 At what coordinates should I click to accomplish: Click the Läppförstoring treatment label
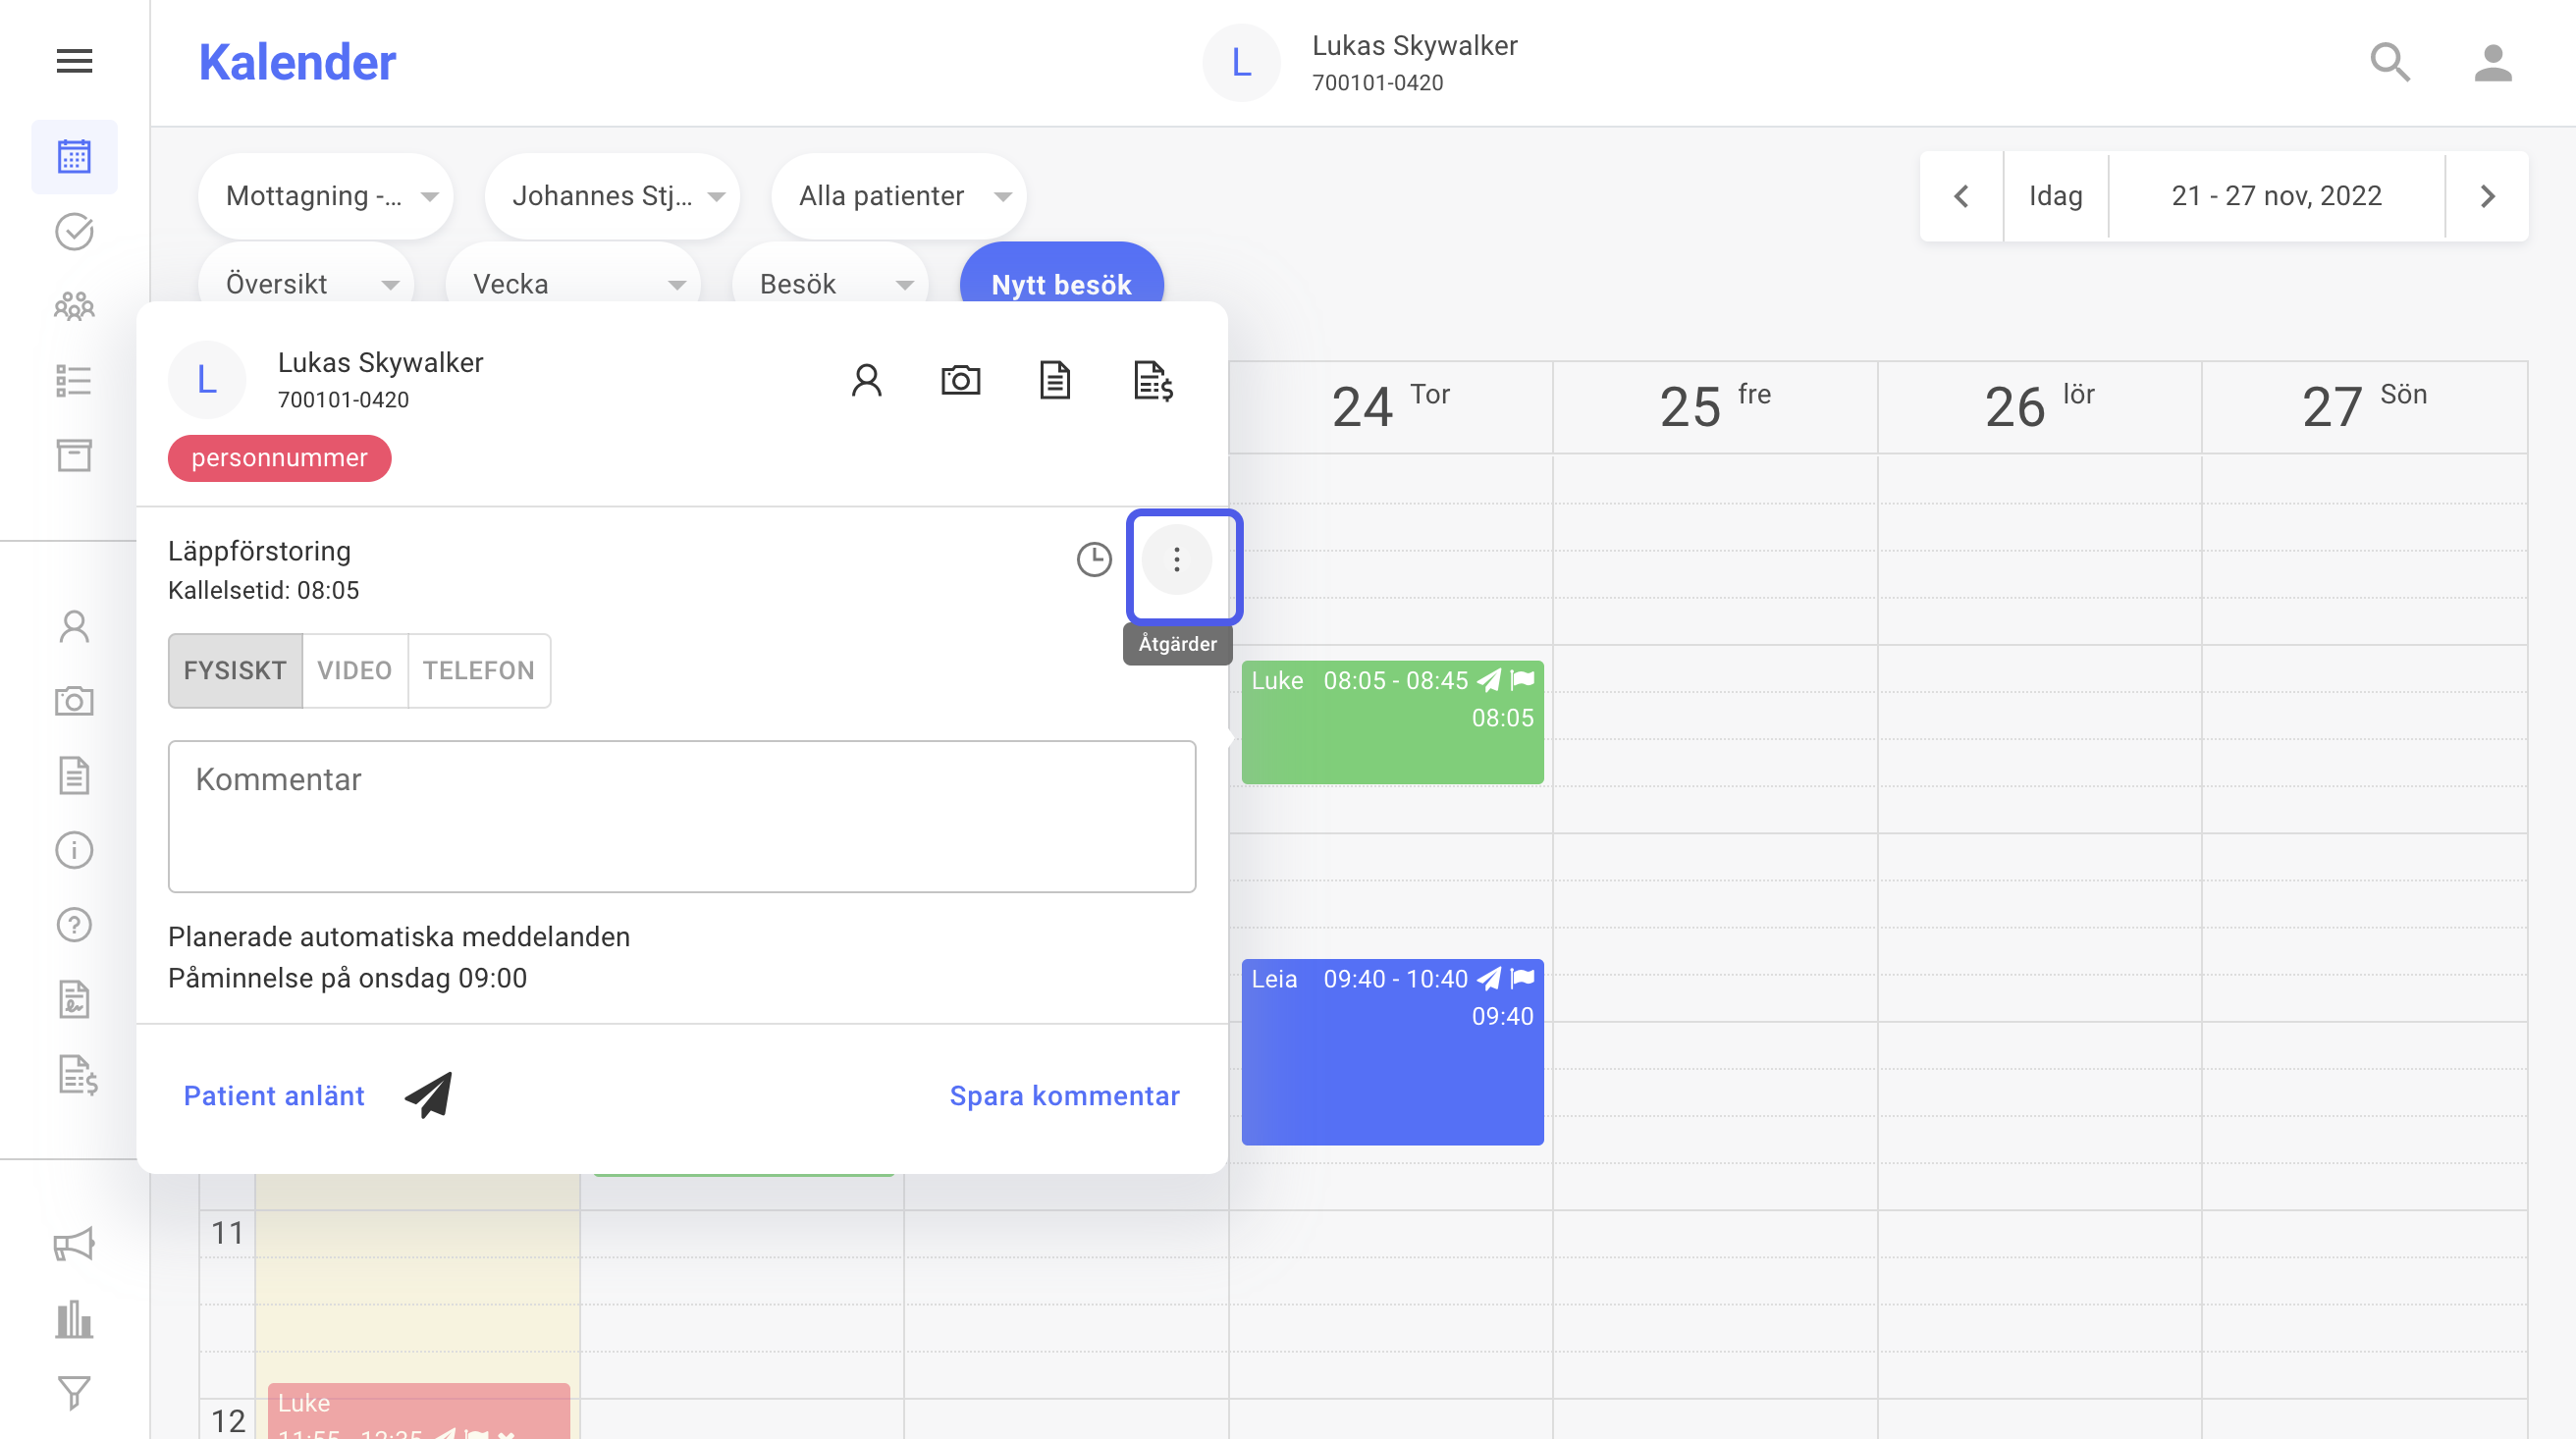259,551
